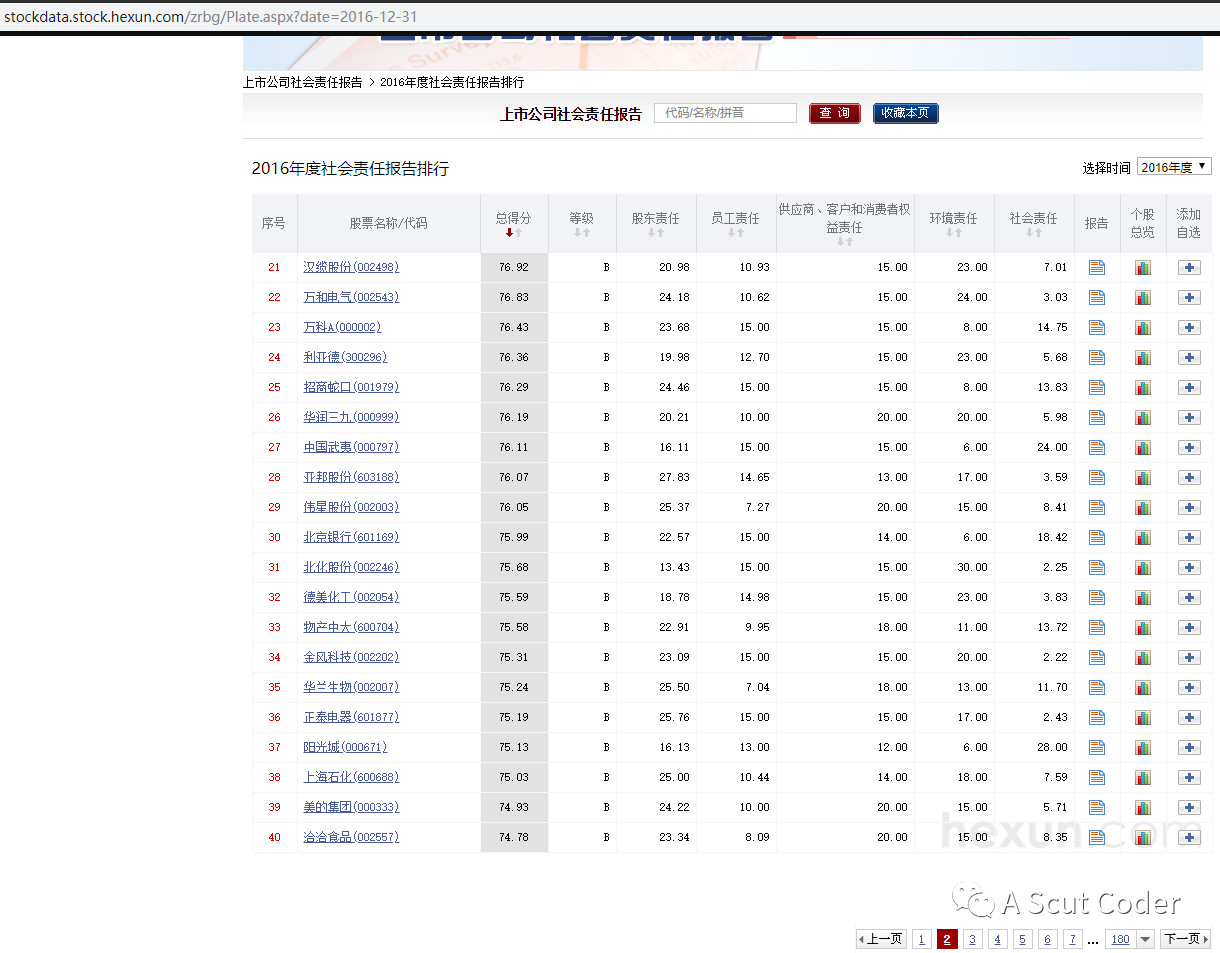Jump to last page 180
Screen dimensions: 1220x953
1120,939
